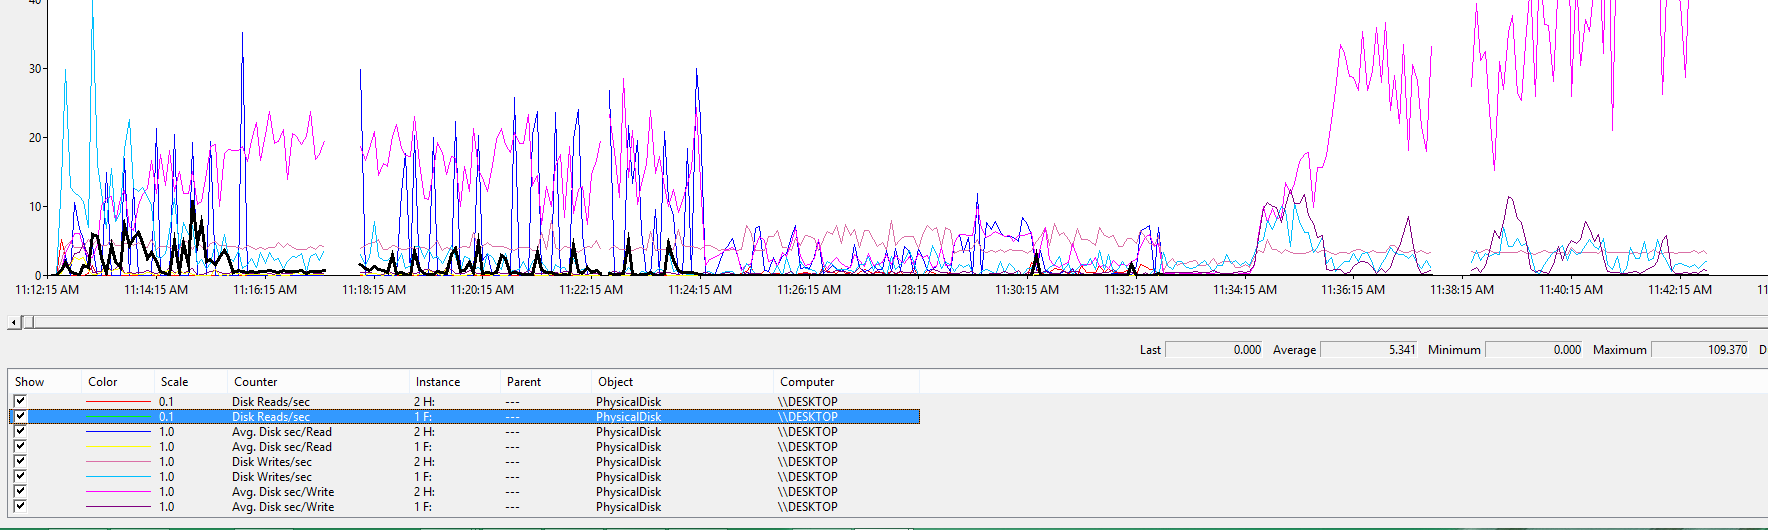This screenshot has width=1768, height=530.
Task: Toggle visibility of Avg. Disk sec/Read 1 F:
Action: (x=20, y=446)
